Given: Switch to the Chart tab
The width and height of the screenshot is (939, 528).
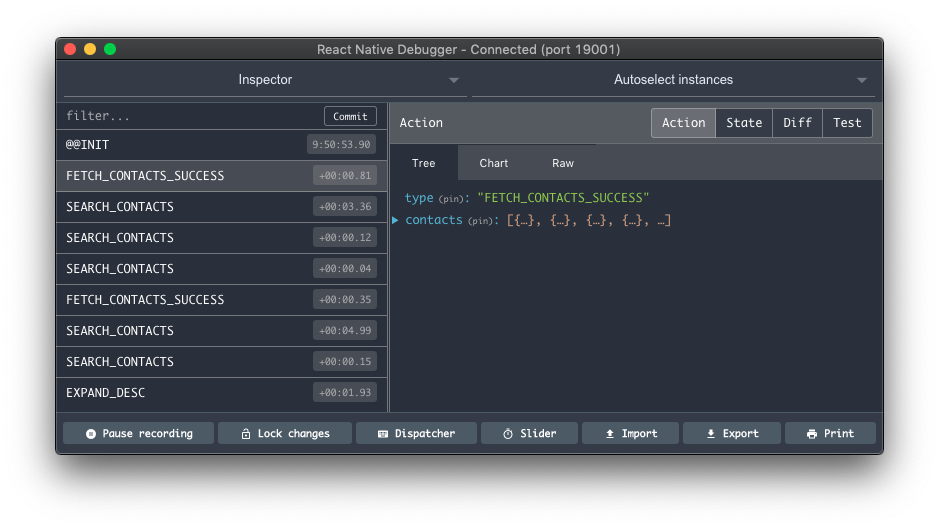Looking at the screenshot, I should [x=493, y=163].
